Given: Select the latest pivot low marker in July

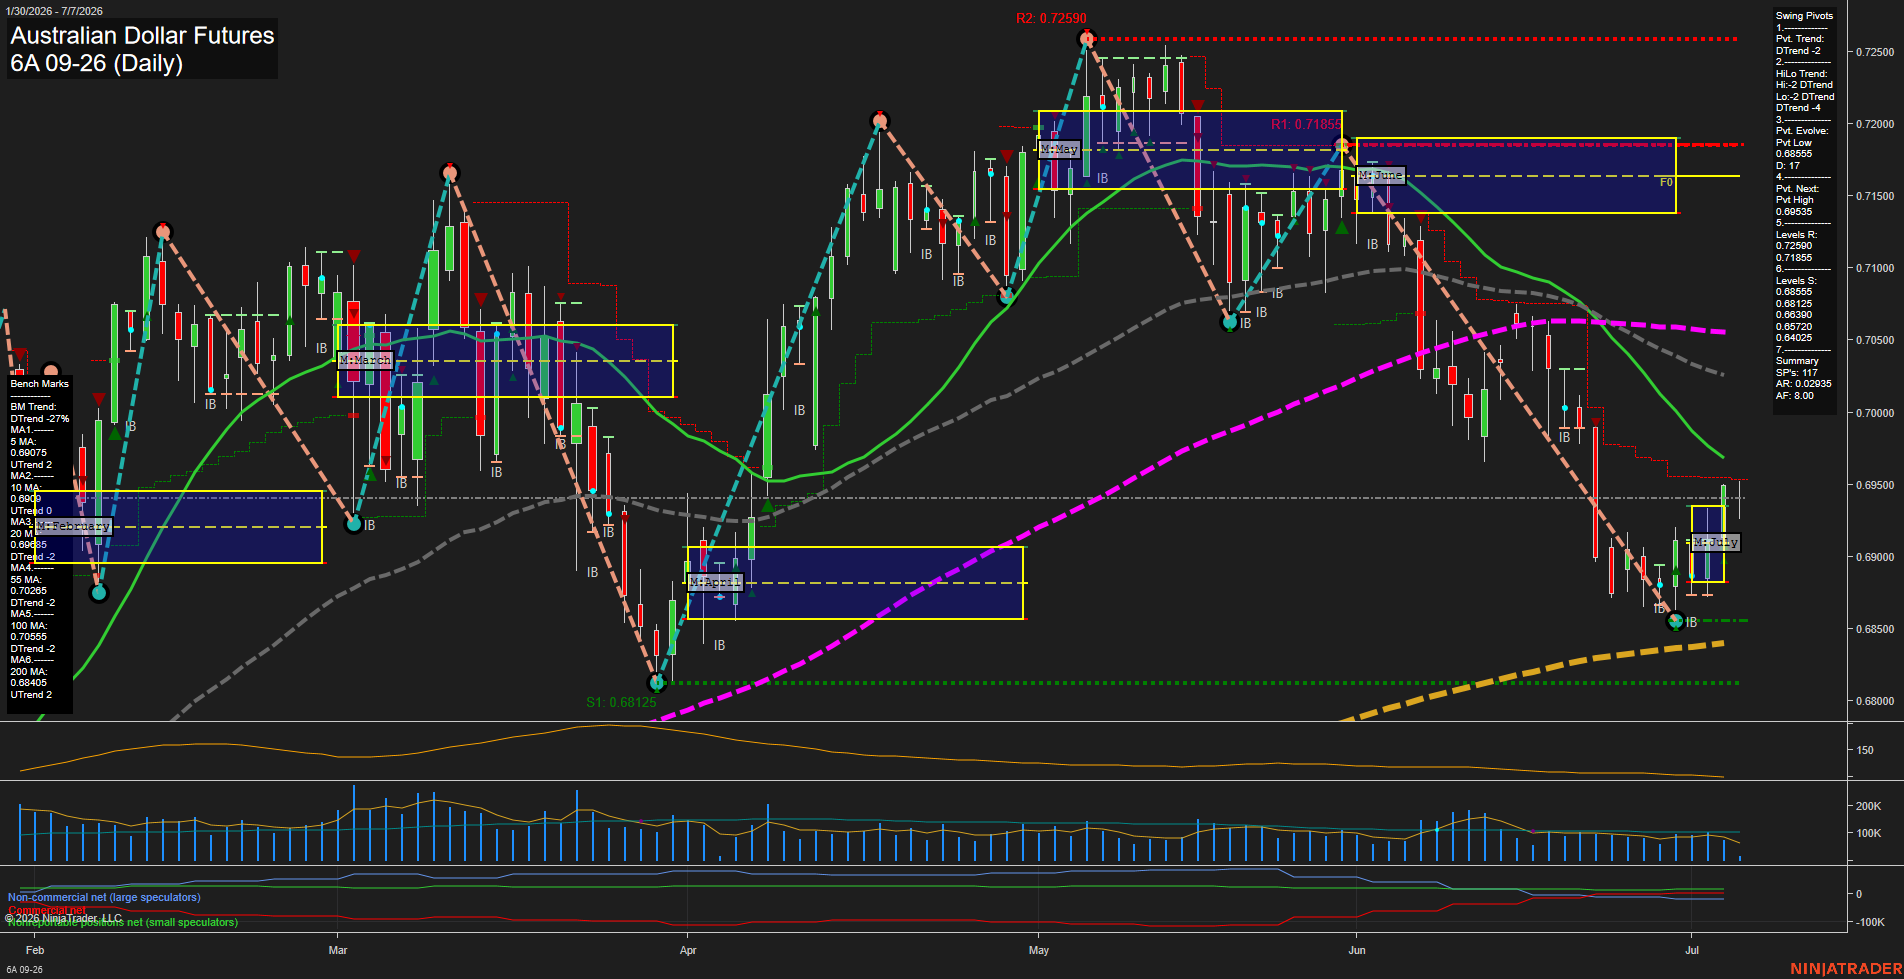Looking at the screenshot, I should [x=1676, y=621].
